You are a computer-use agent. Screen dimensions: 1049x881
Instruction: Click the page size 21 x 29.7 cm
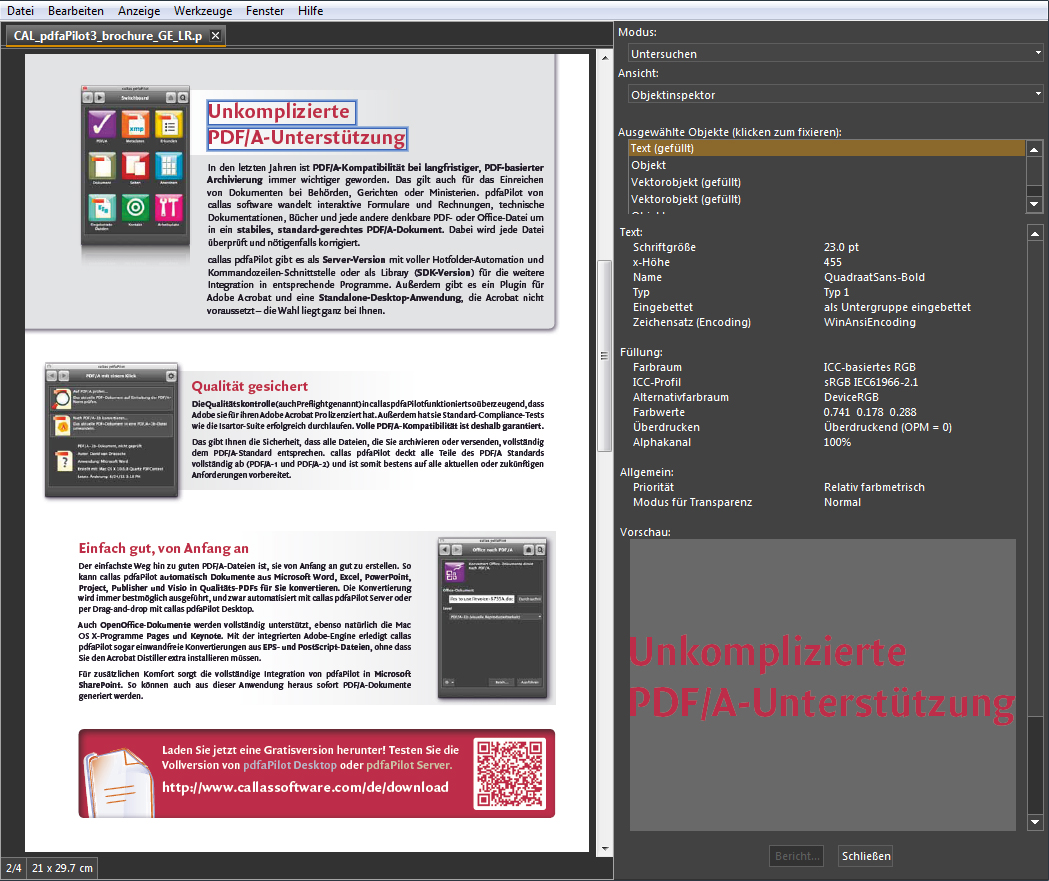pyautogui.click(x=62, y=868)
